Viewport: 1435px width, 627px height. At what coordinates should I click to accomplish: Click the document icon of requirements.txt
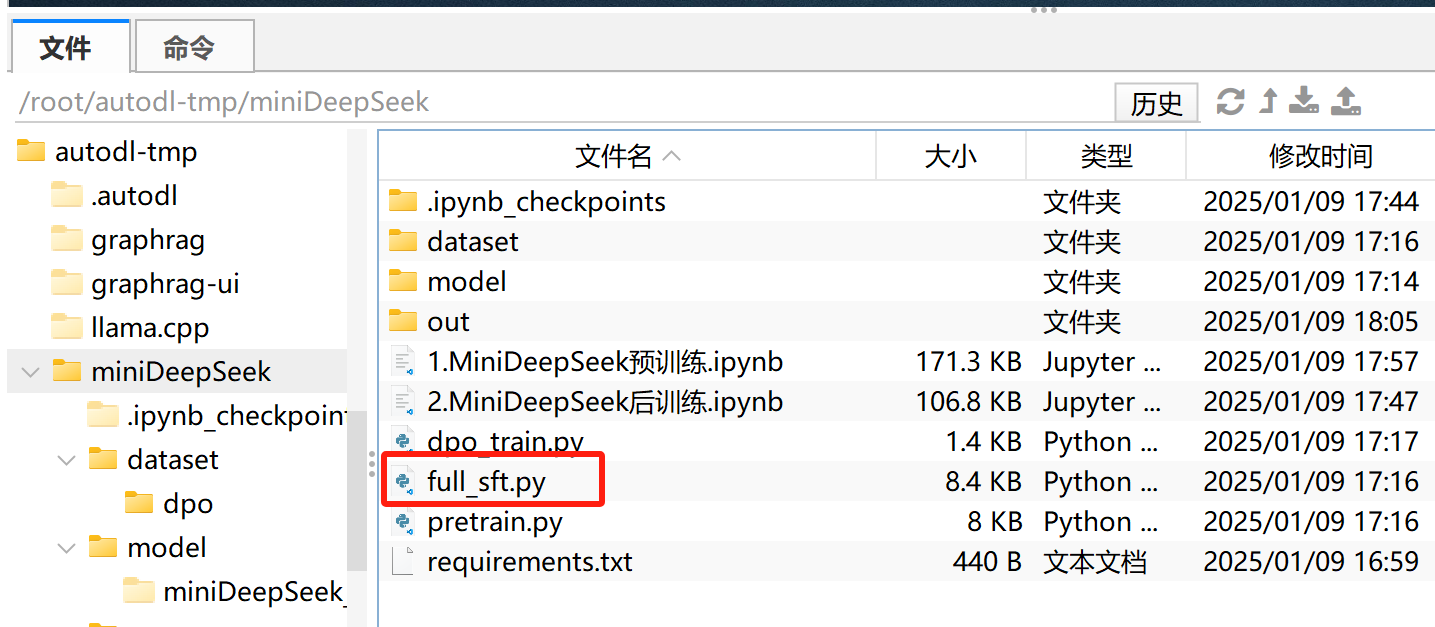[403, 562]
